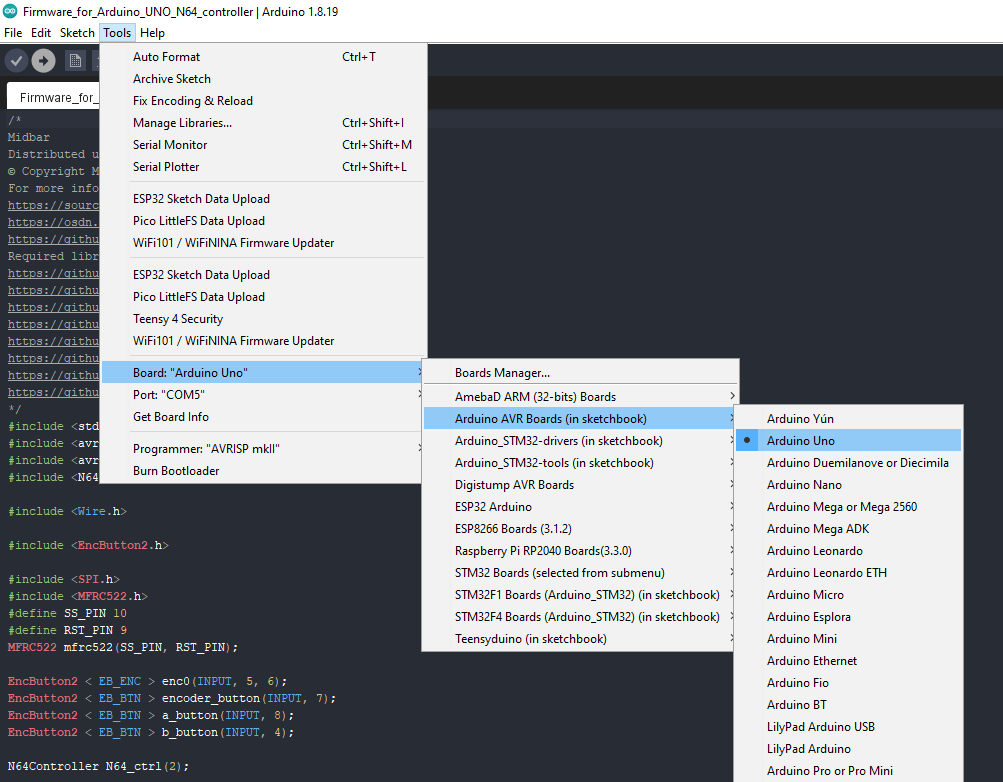Click the #include <Wire.h> code line
Image resolution: width=1003 pixels, height=782 pixels.
click(67, 512)
